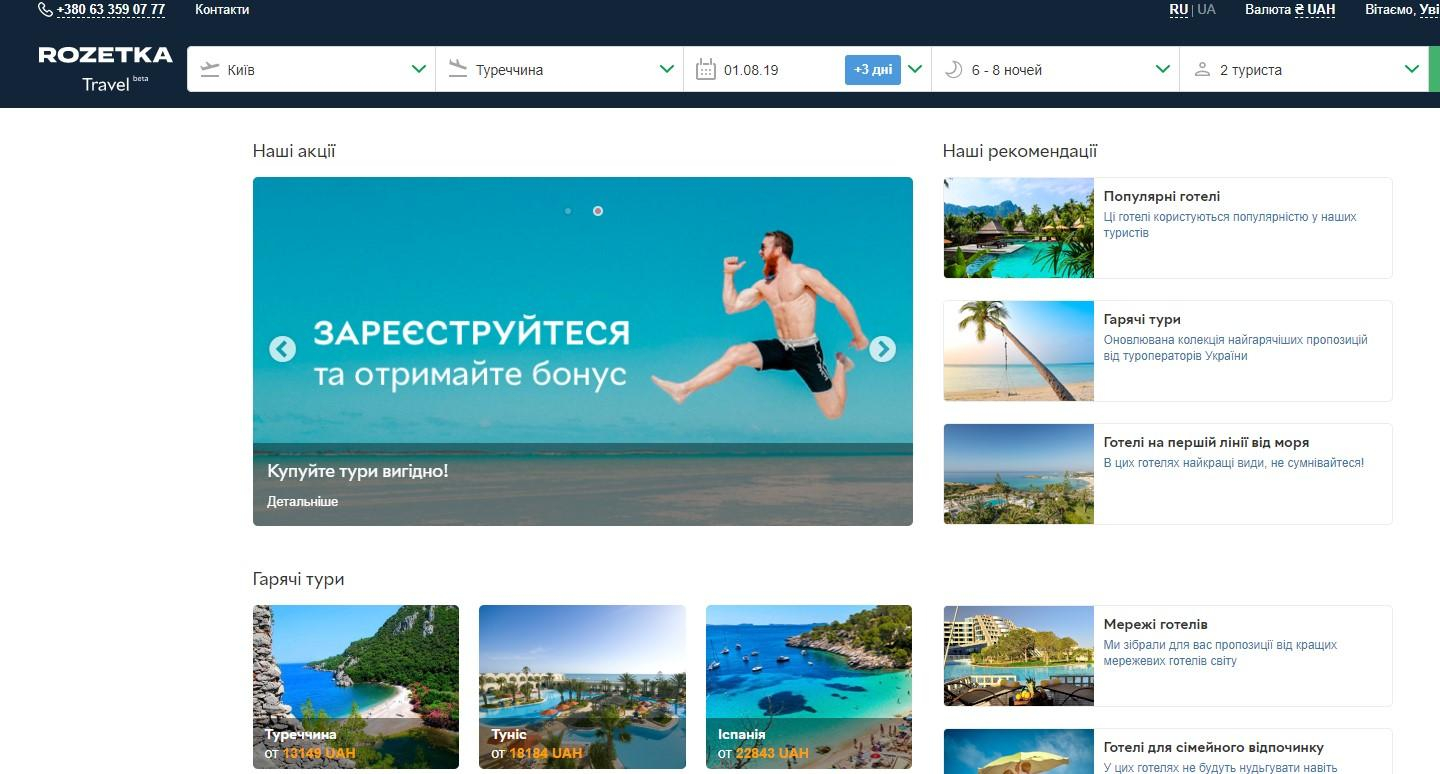Open Детальніше link on the promo banner

[301, 501]
